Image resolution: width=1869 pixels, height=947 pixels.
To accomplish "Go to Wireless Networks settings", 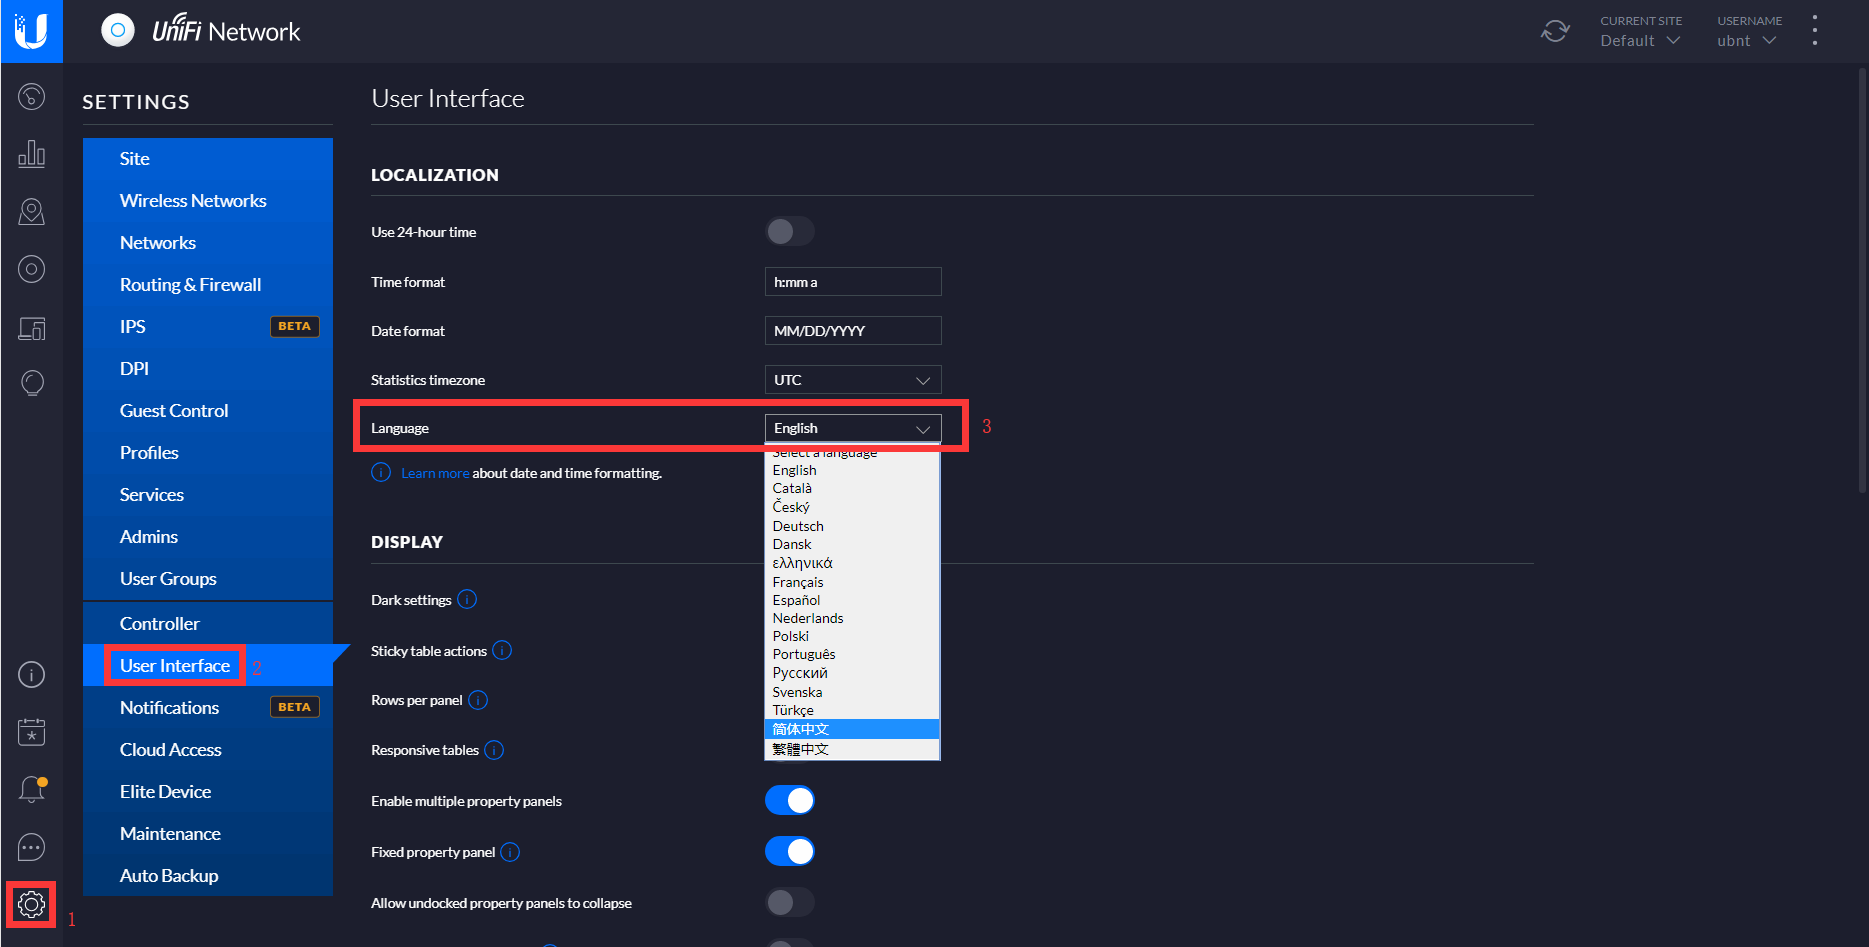I will (193, 201).
